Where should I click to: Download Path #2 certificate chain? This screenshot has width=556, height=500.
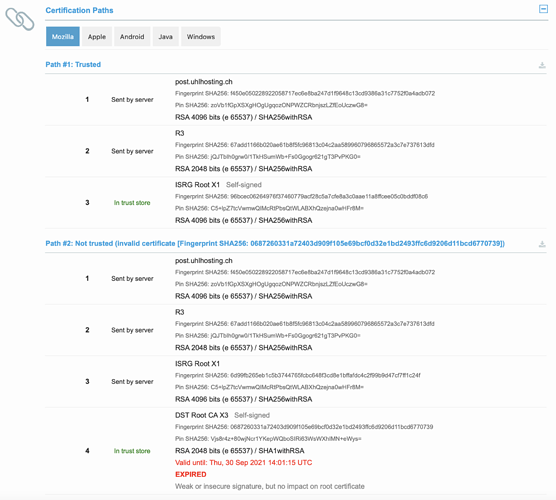point(542,244)
